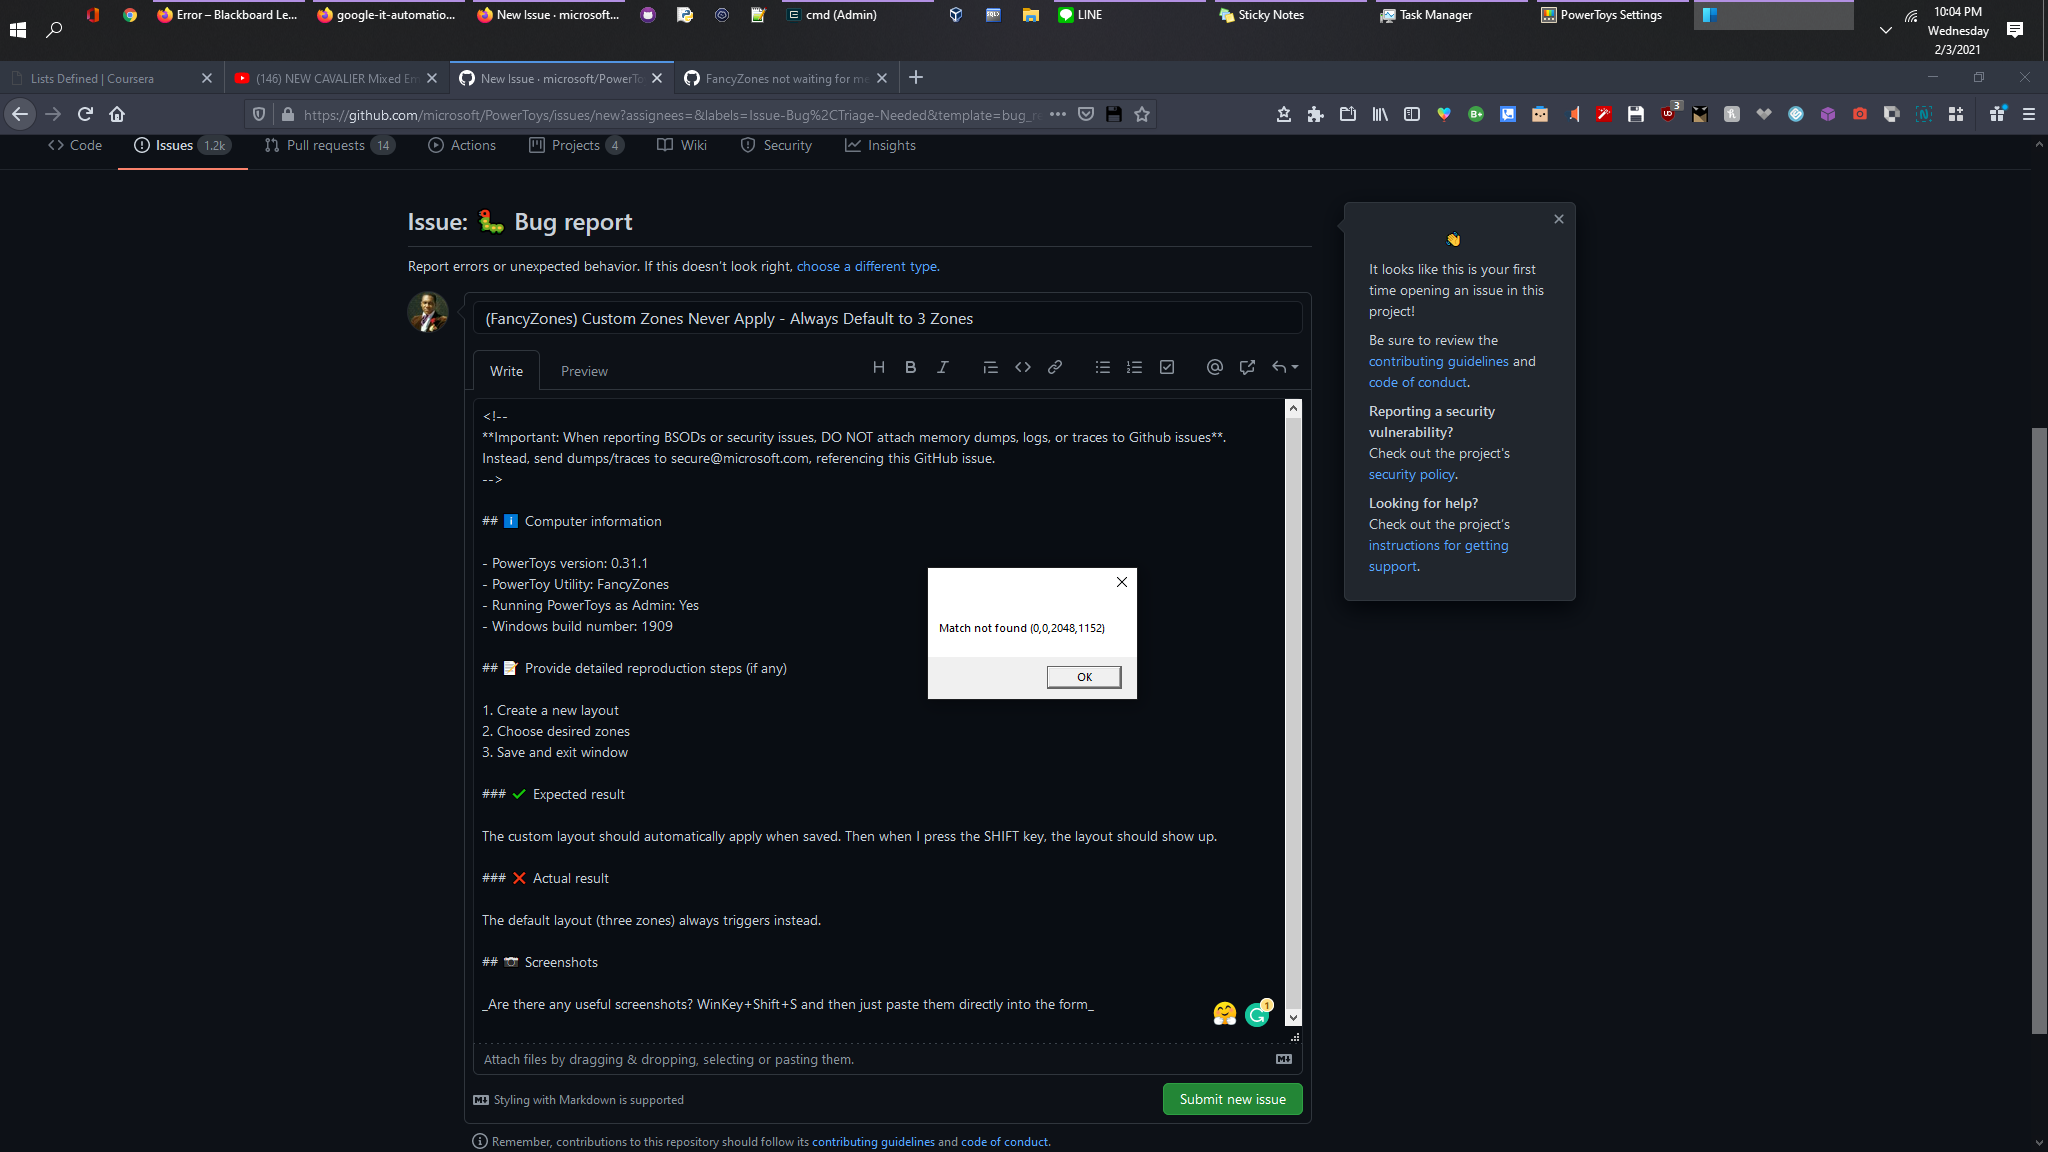The height and width of the screenshot is (1152, 2048).
Task: Expand the page actions ellipsis menu in URL bar
Action: (1057, 114)
